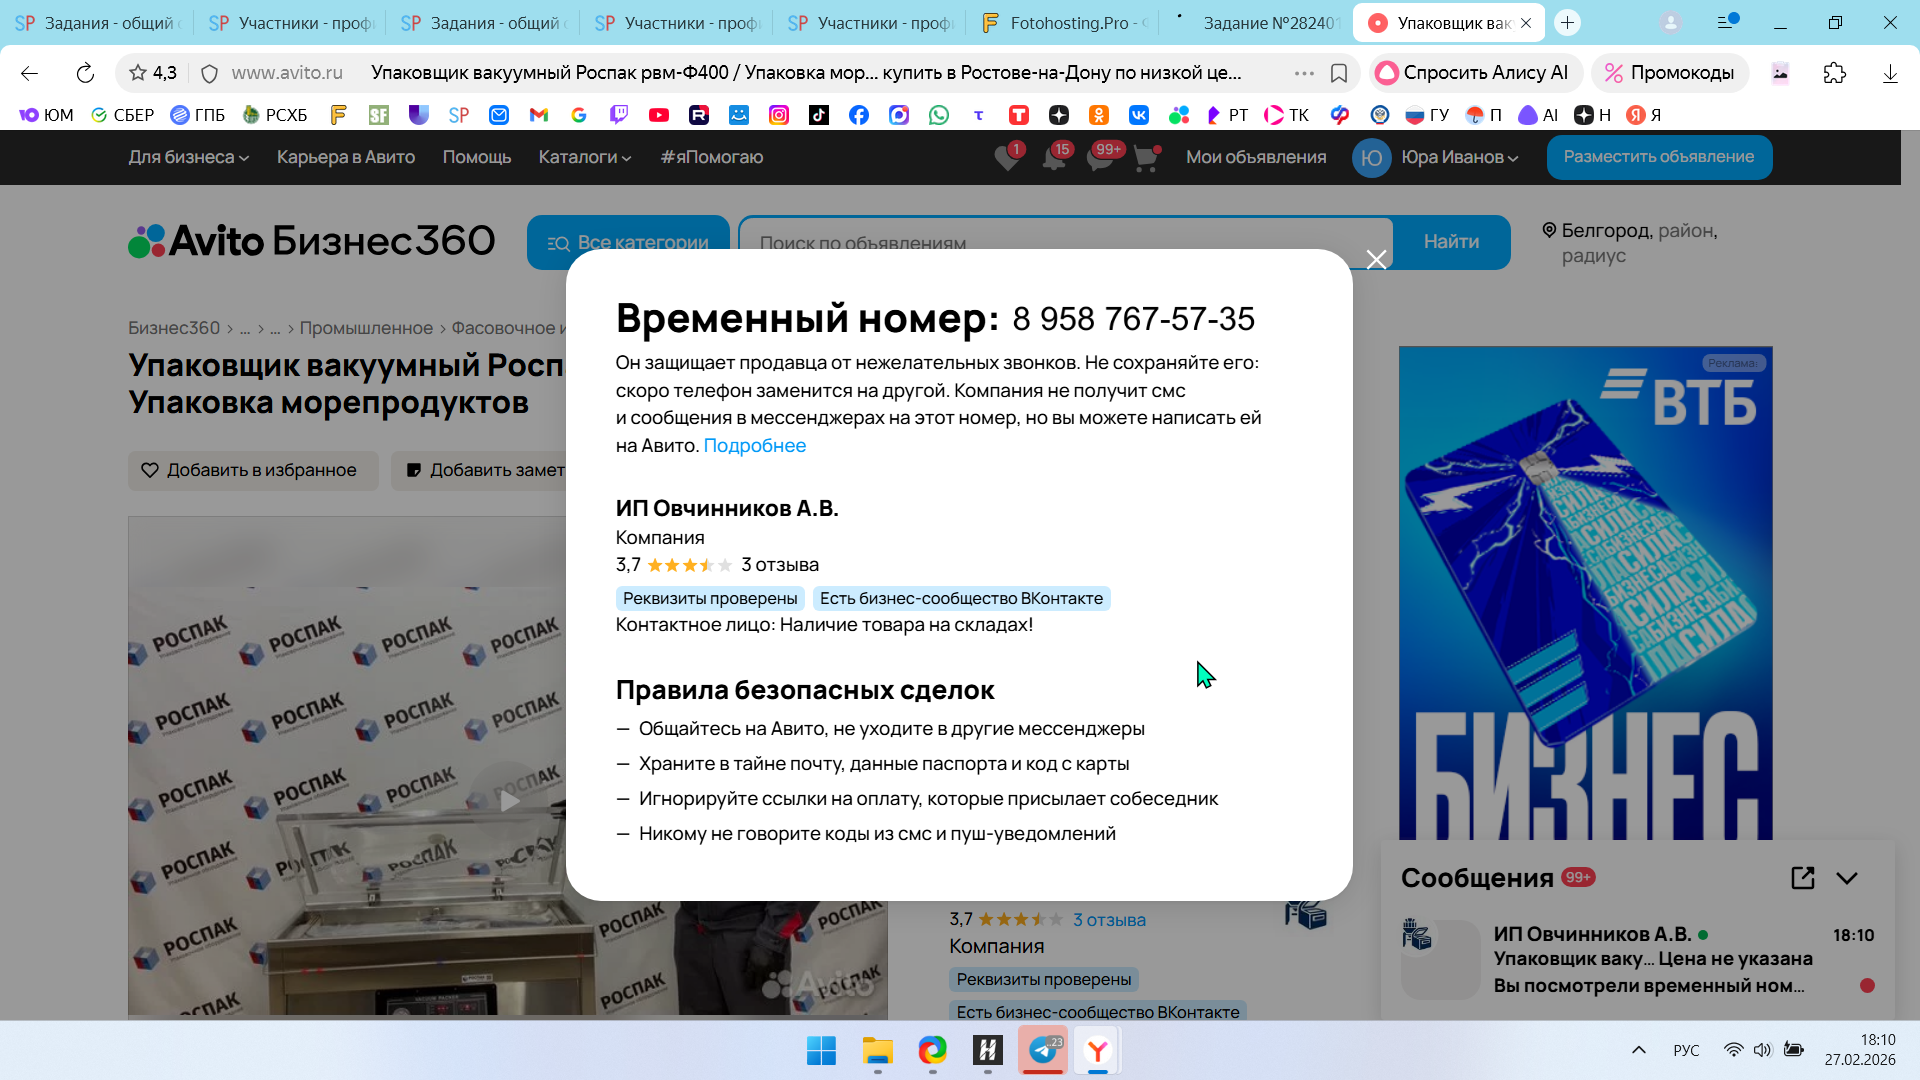The width and height of the screenshot is (1920, 1080).
Task: Open the Messages widget in a new window
Action: coord(1802,878)
